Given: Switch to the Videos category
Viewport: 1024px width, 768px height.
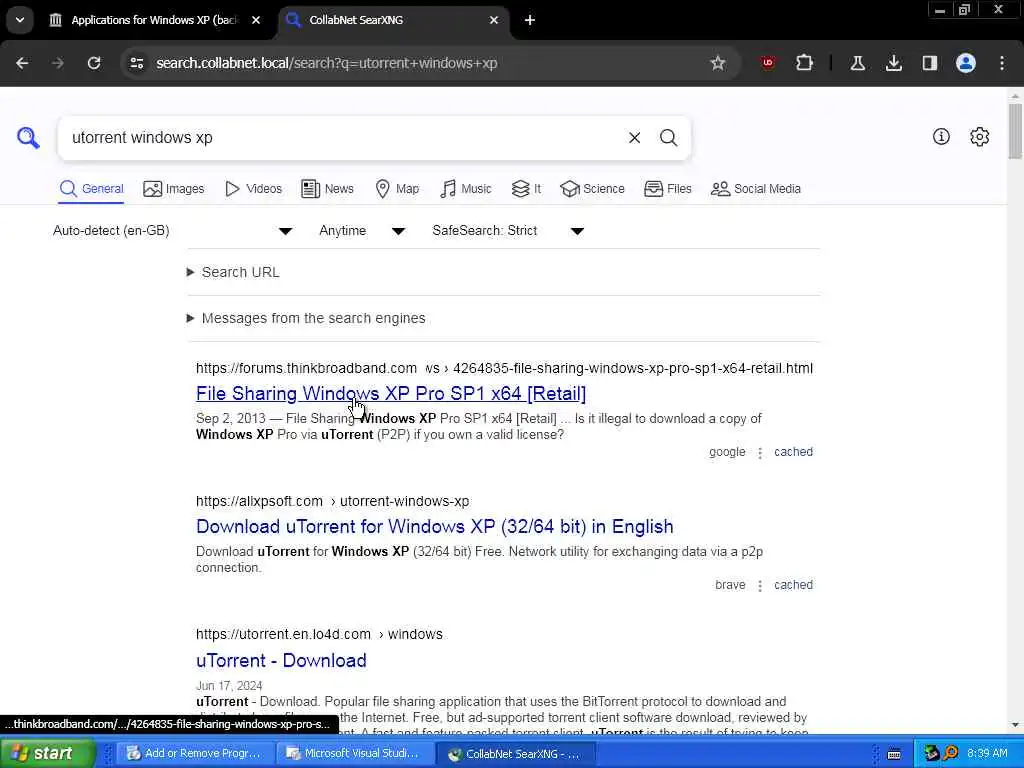Looking at the screenshot, I should click(x=253, y=189).
